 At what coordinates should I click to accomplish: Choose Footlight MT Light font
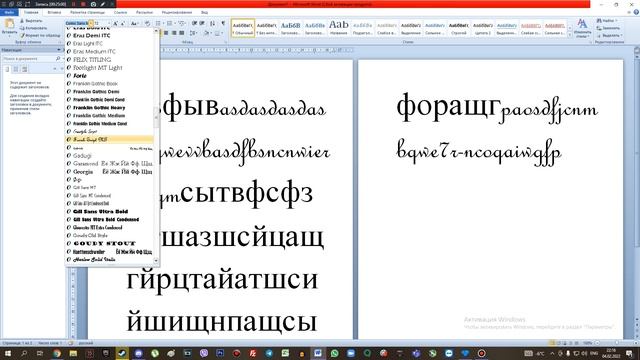click(x=109, y=67)
